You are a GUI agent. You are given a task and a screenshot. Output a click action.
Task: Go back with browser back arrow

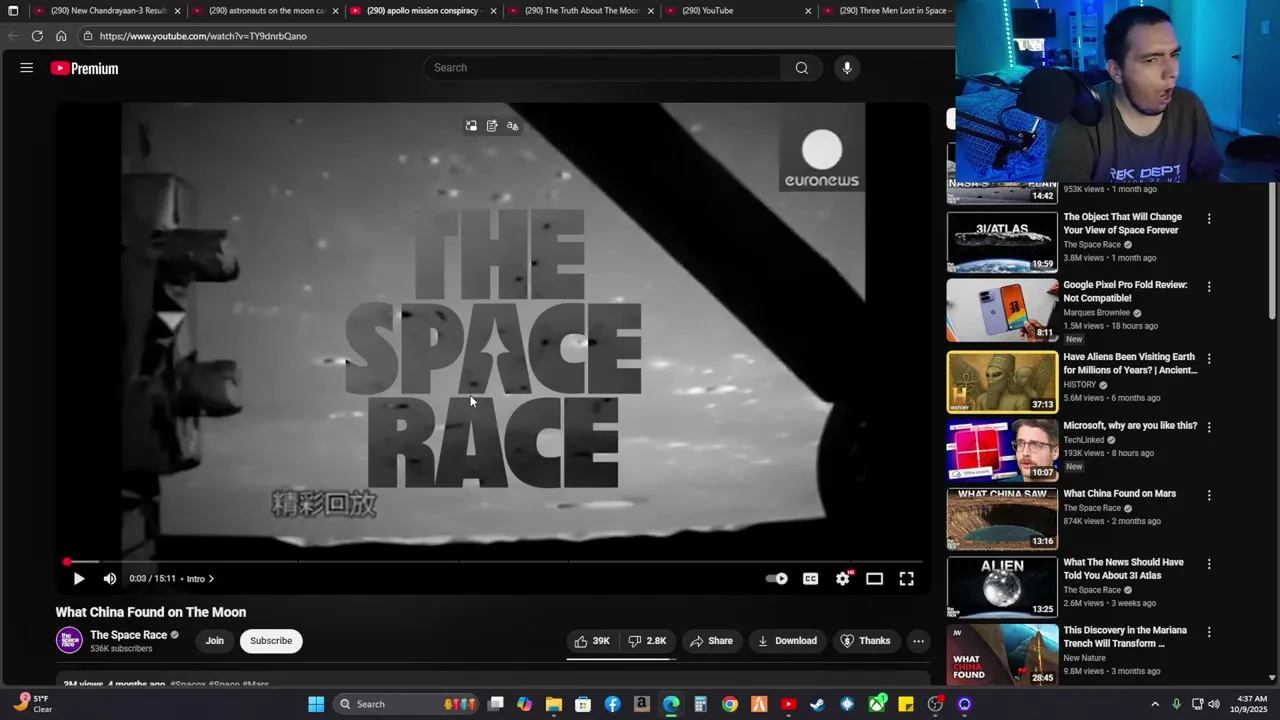(13, 36)
